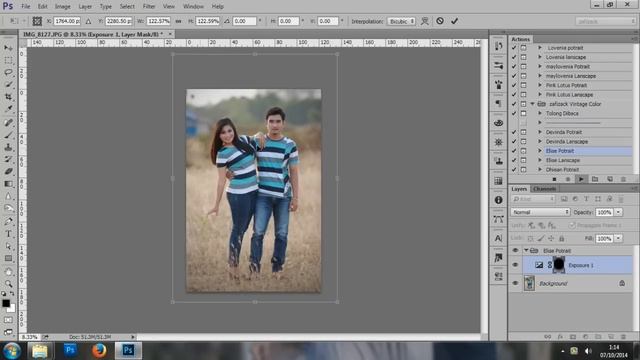Expand the maylovenia Potrait action

click(540, 67)
